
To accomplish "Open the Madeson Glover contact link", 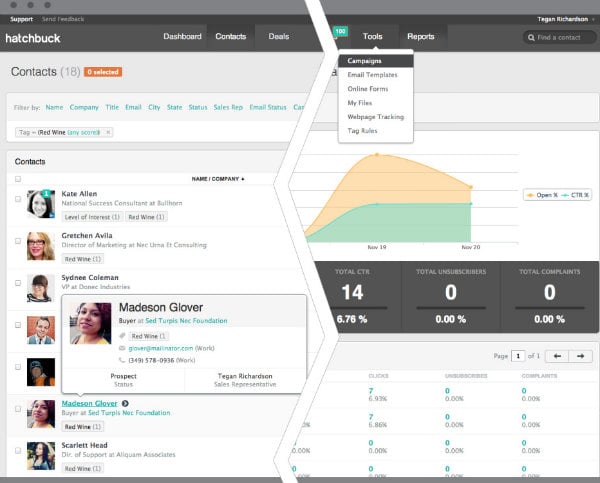I will [x=89, y=403].
